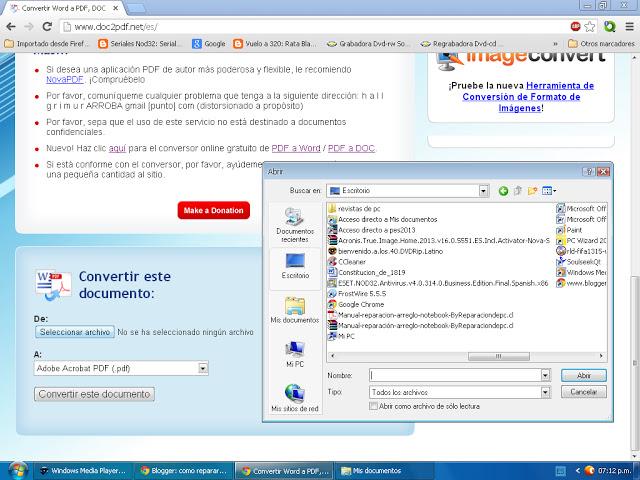This screenshot has width=640, height=480.
Task: Enable Abrir como archivo de sólo lectura
Action: tap(373, 406)
